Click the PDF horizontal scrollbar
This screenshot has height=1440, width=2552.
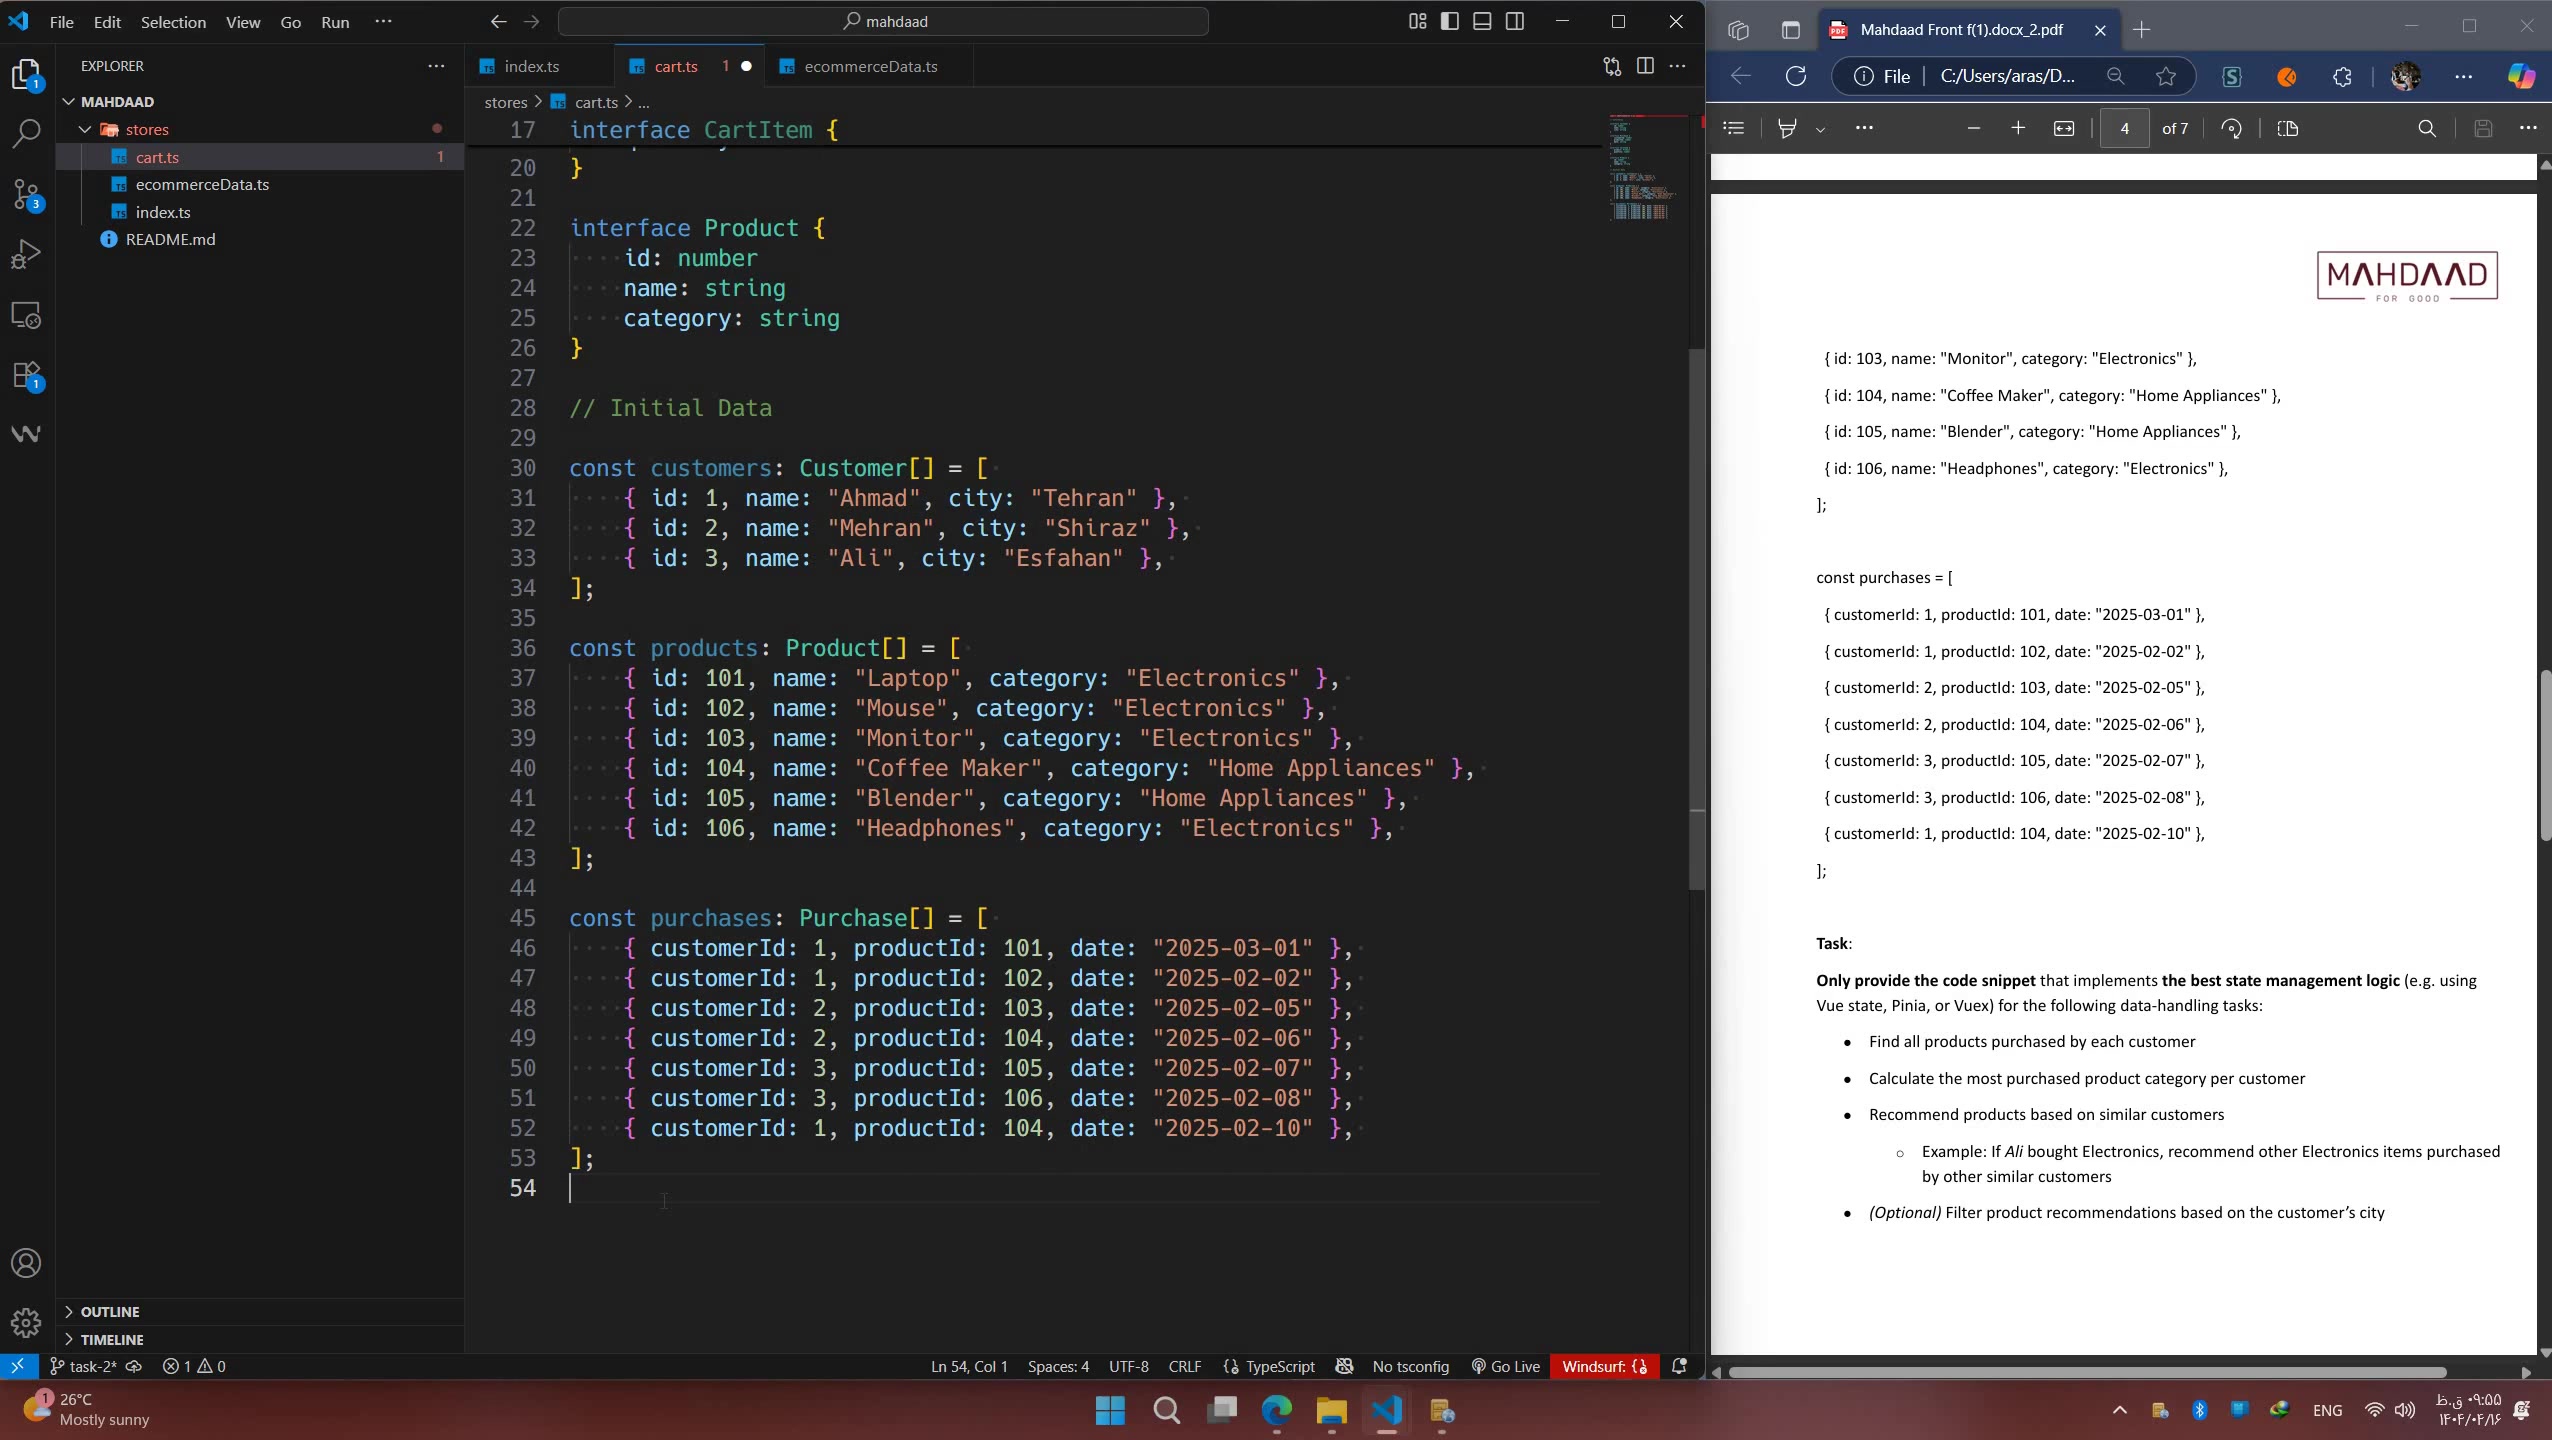(2087, 1372)
